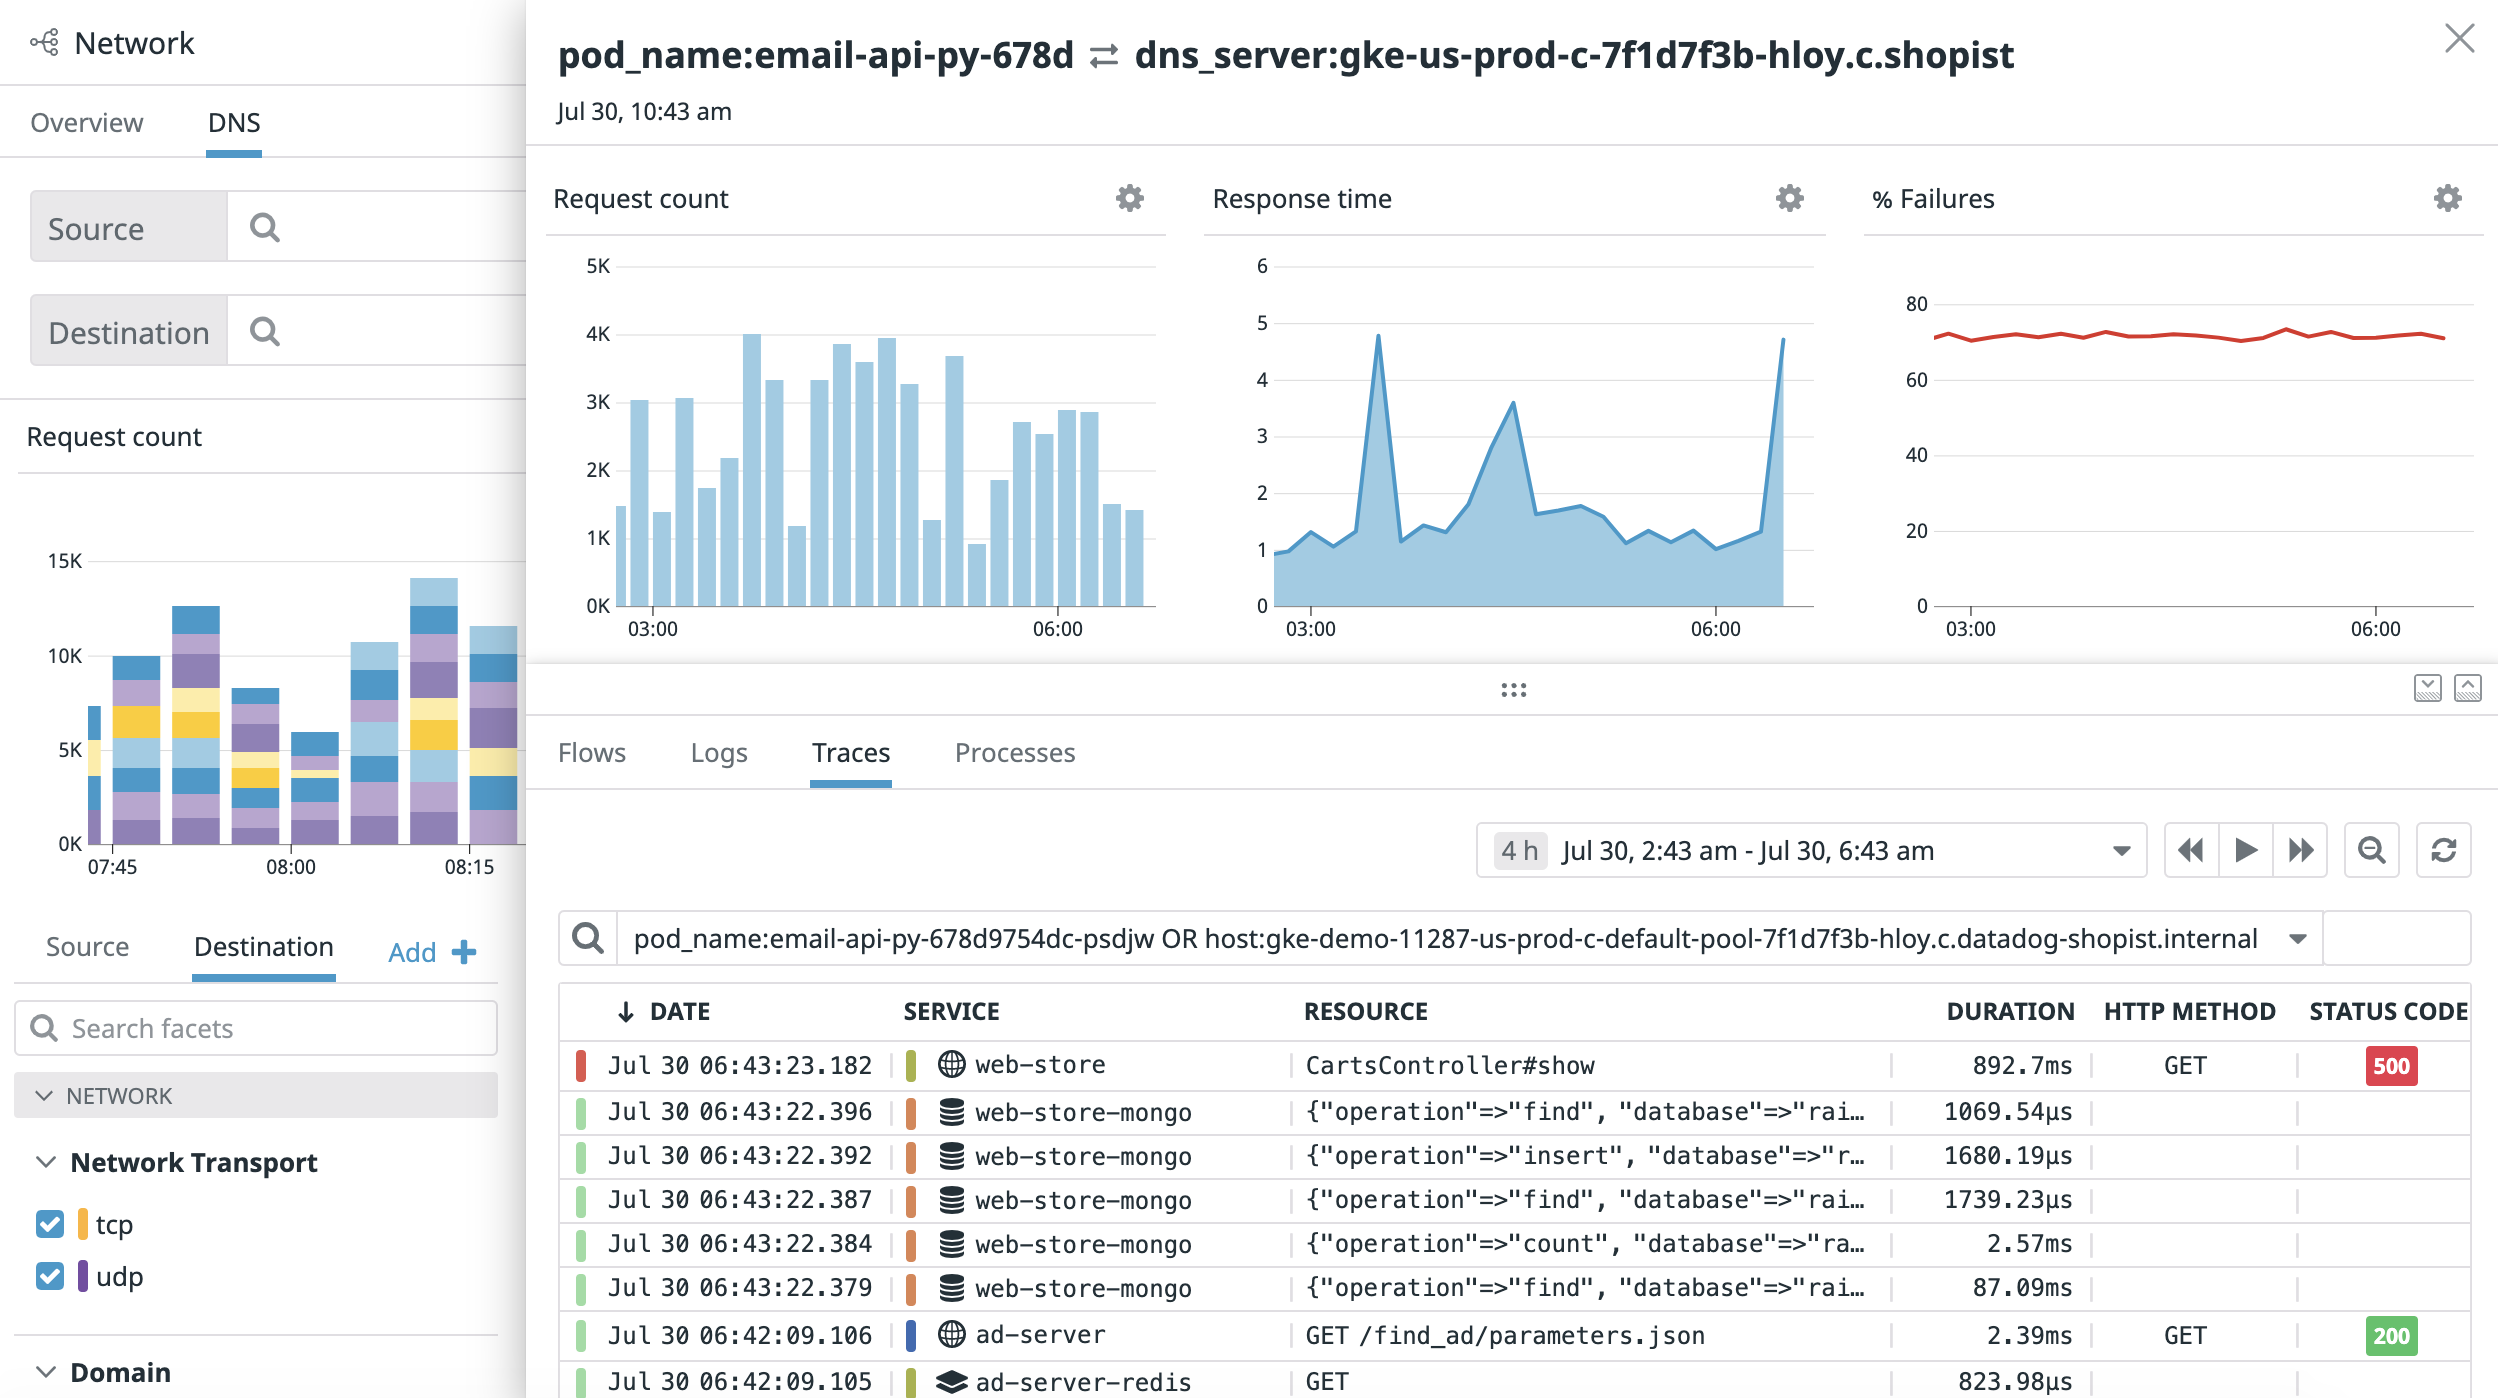Click the % Failures settings gear
2498x1398 pixels.
(x=2447, y=198)
